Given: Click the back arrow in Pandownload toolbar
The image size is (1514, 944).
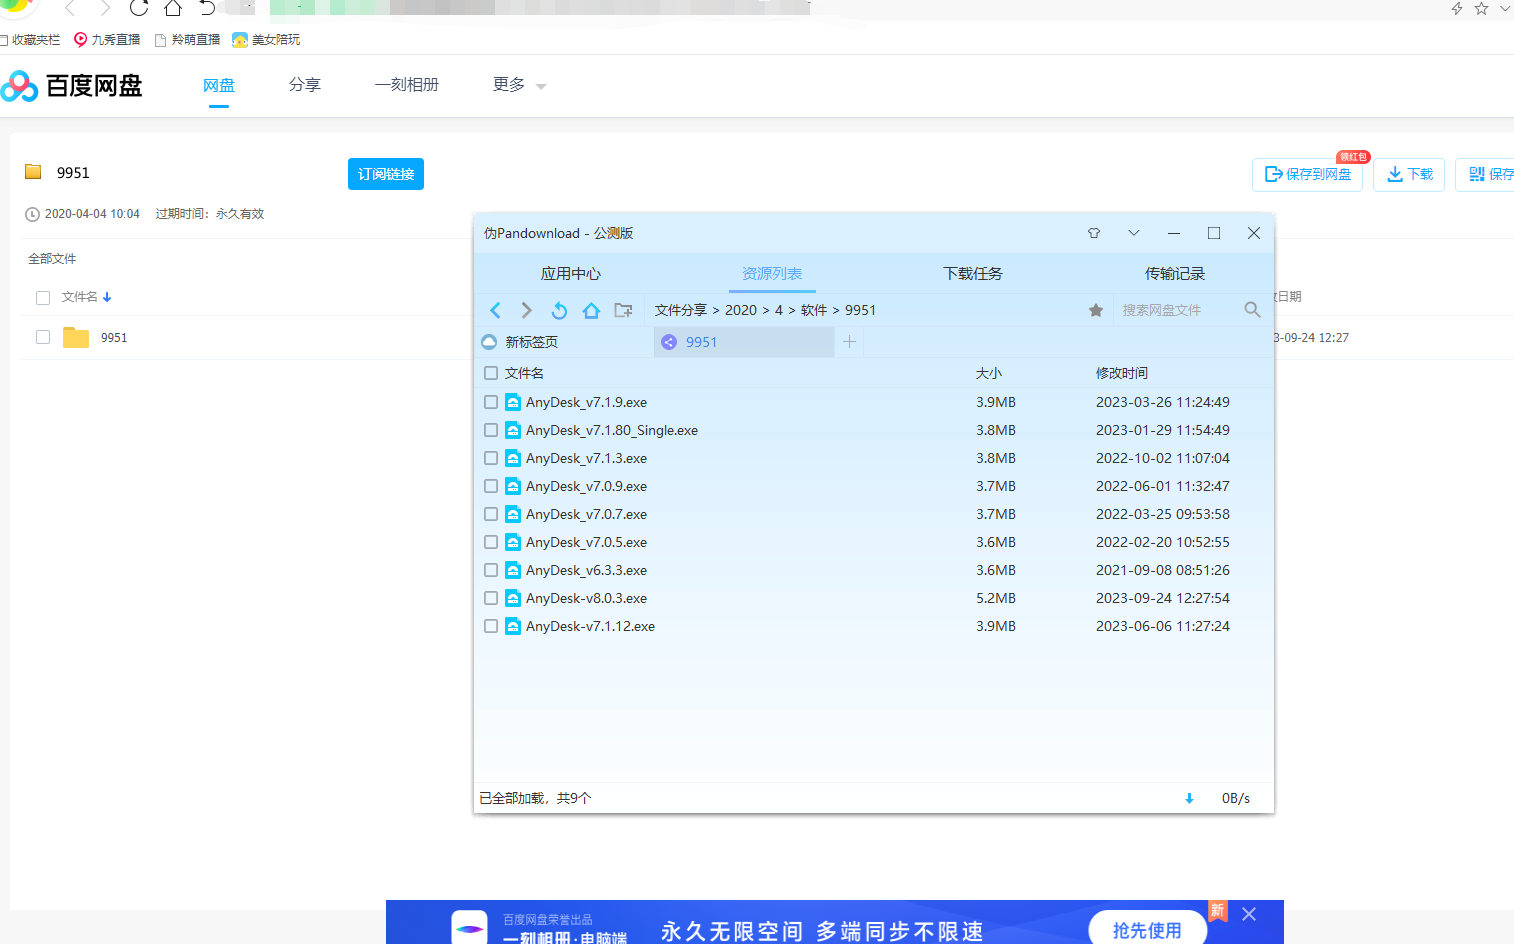Looking at the screenshot, I should (x=495, y=310).
